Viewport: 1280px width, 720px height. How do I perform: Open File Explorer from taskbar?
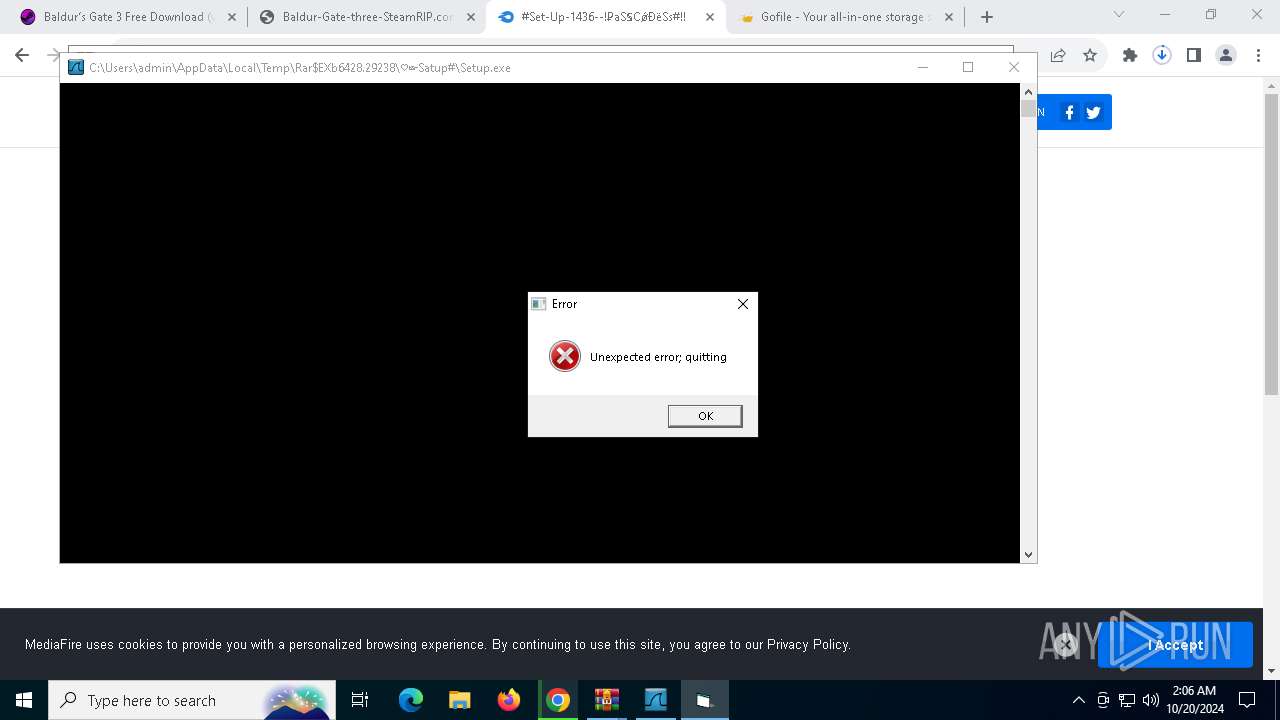tap(460, 700)
